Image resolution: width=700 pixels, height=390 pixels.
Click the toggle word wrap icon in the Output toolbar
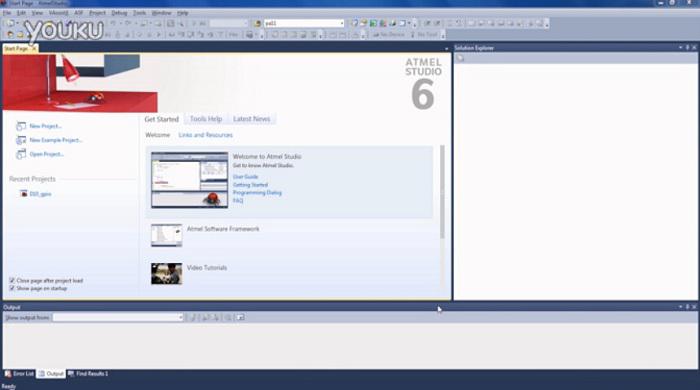[x=240, y=317]
